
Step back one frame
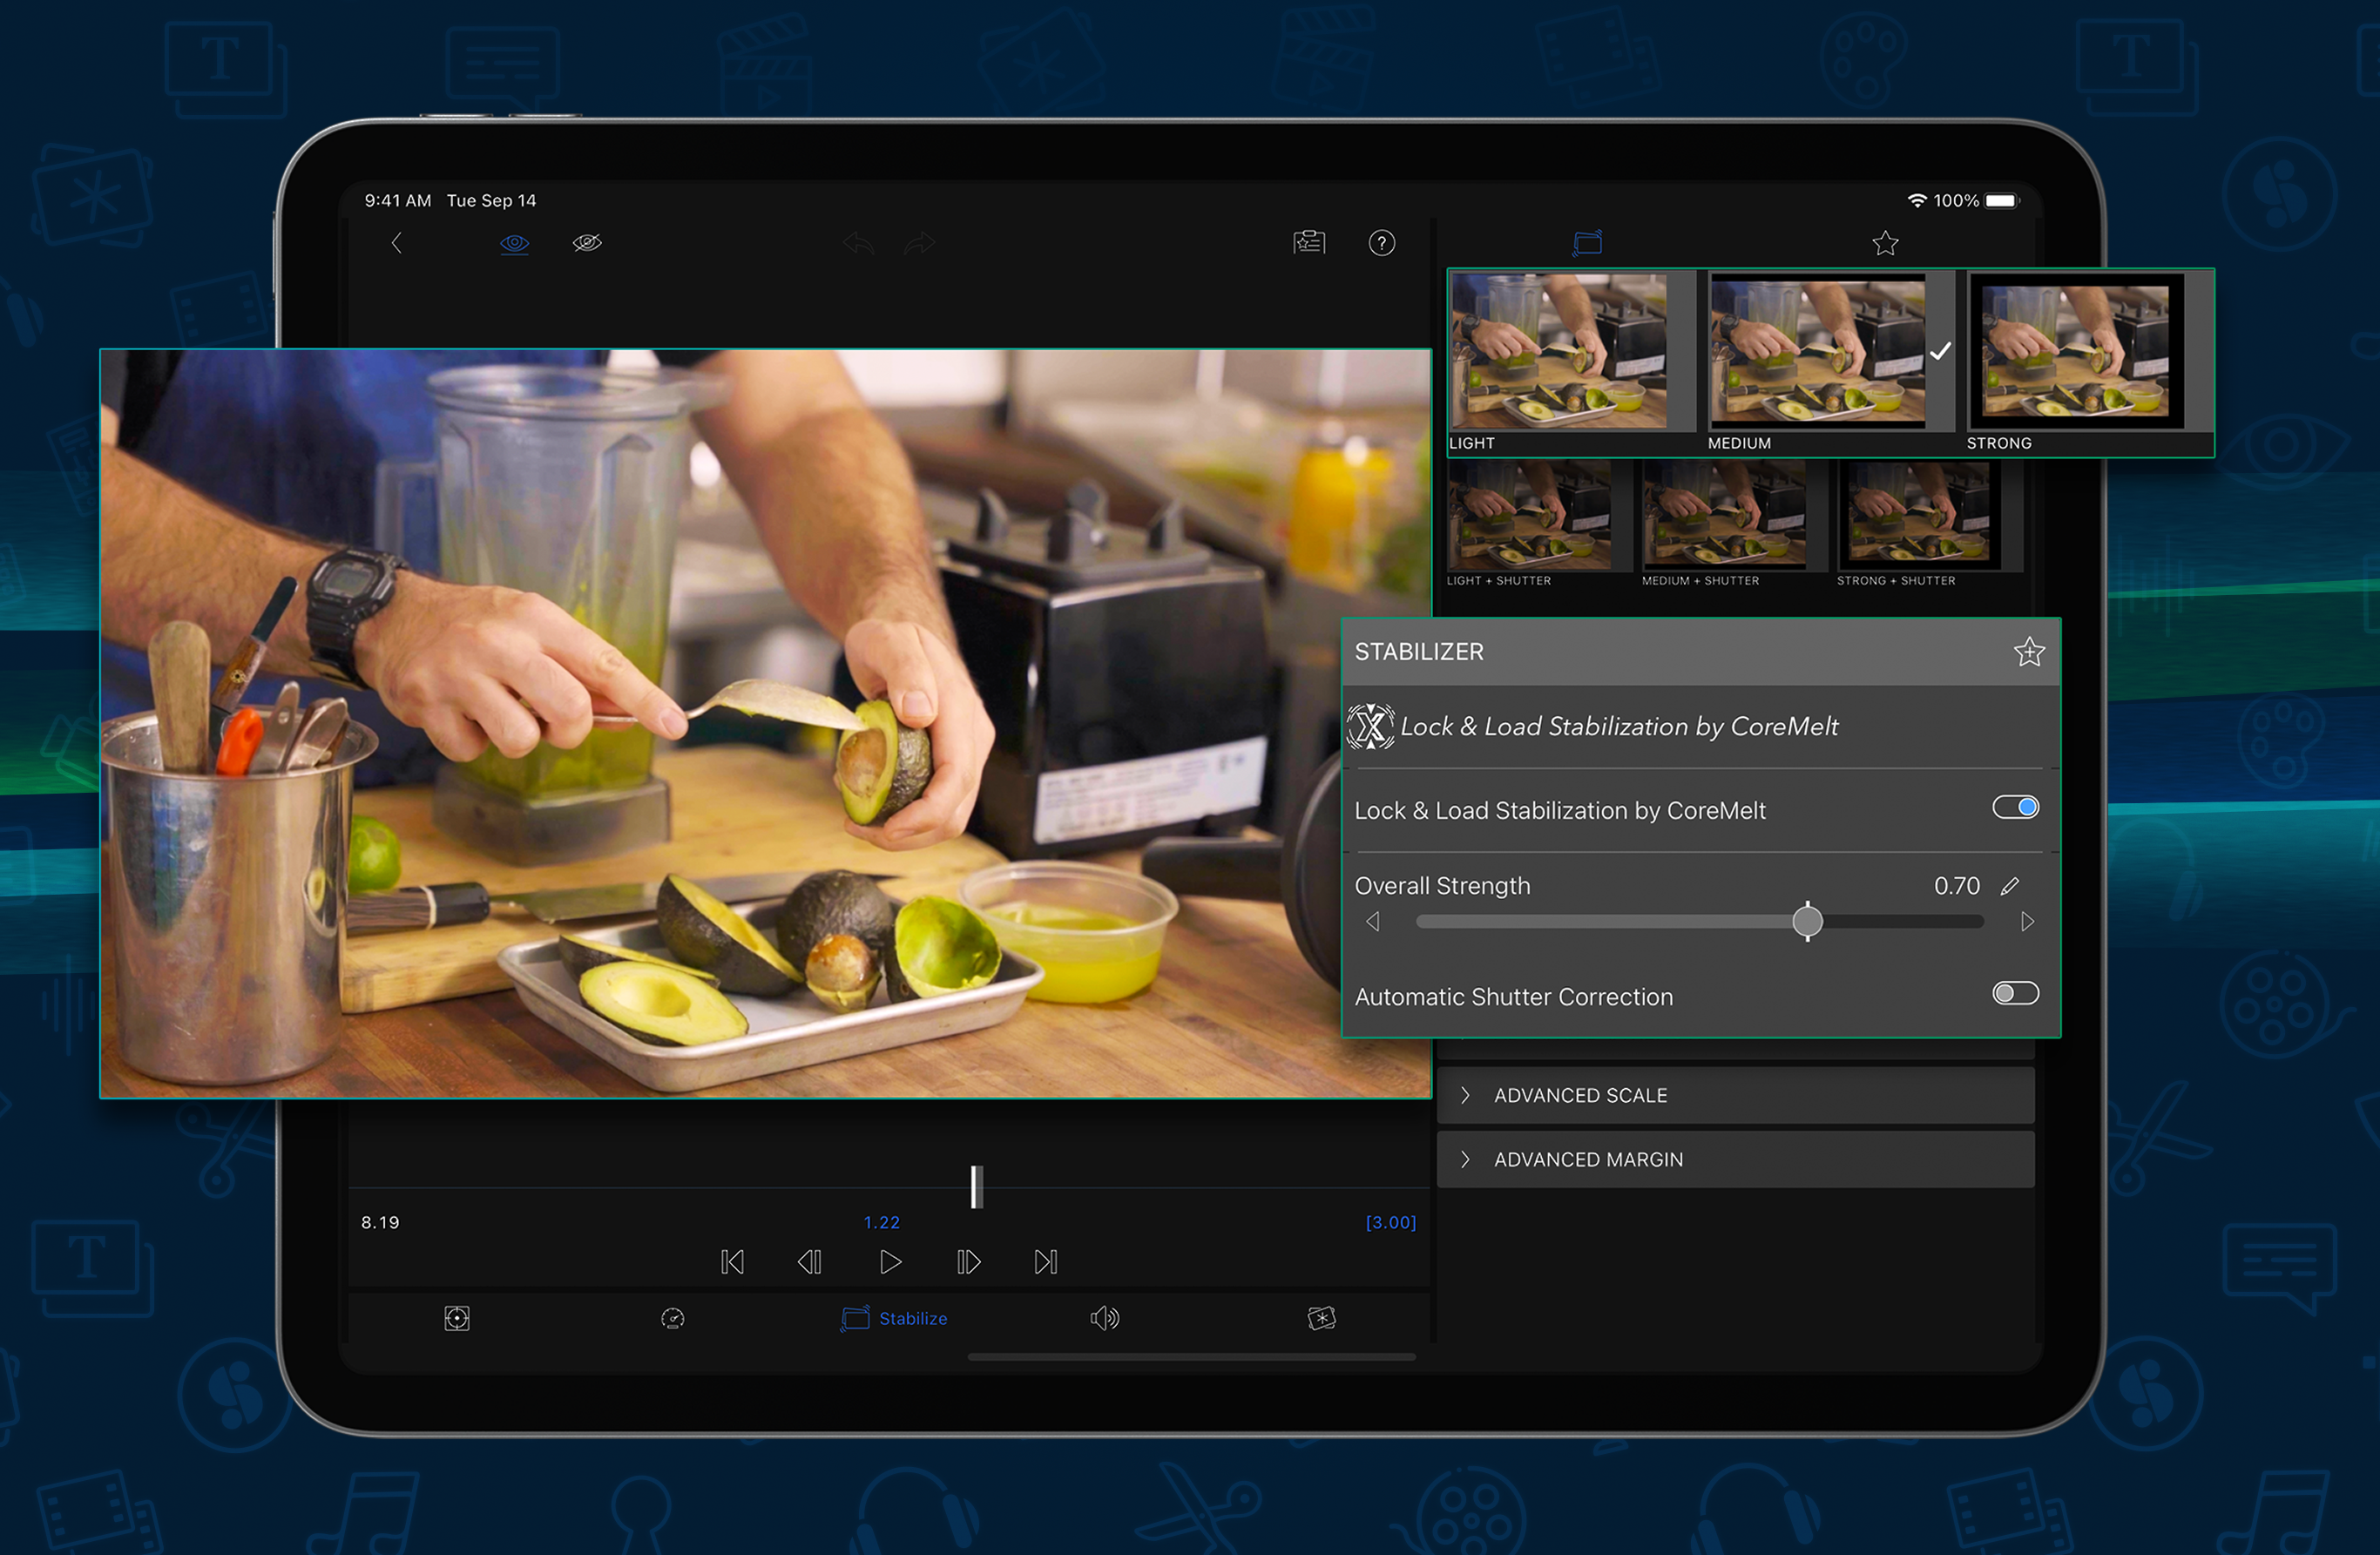pyautogui.click(x=809, y=1262)
